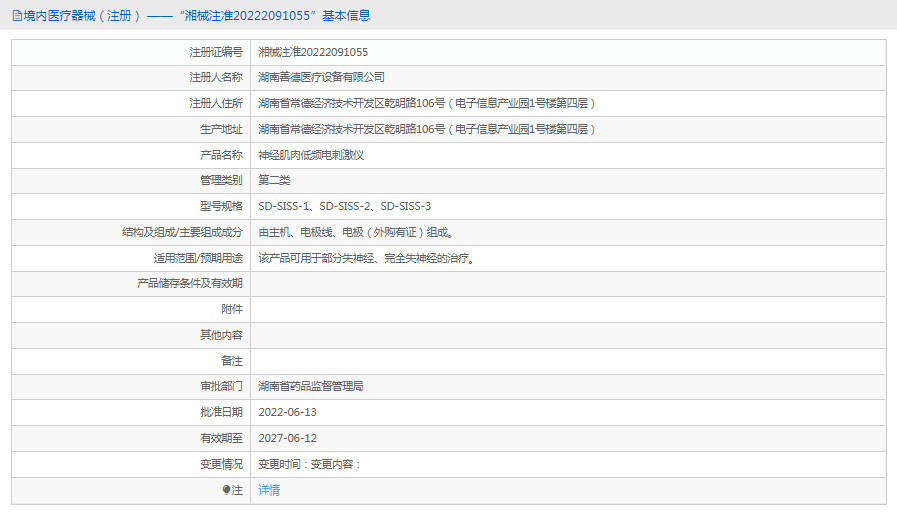Viewport: 897px width, 514px height.
Task: Click the 附件 row label
Action: click(232, 309)
